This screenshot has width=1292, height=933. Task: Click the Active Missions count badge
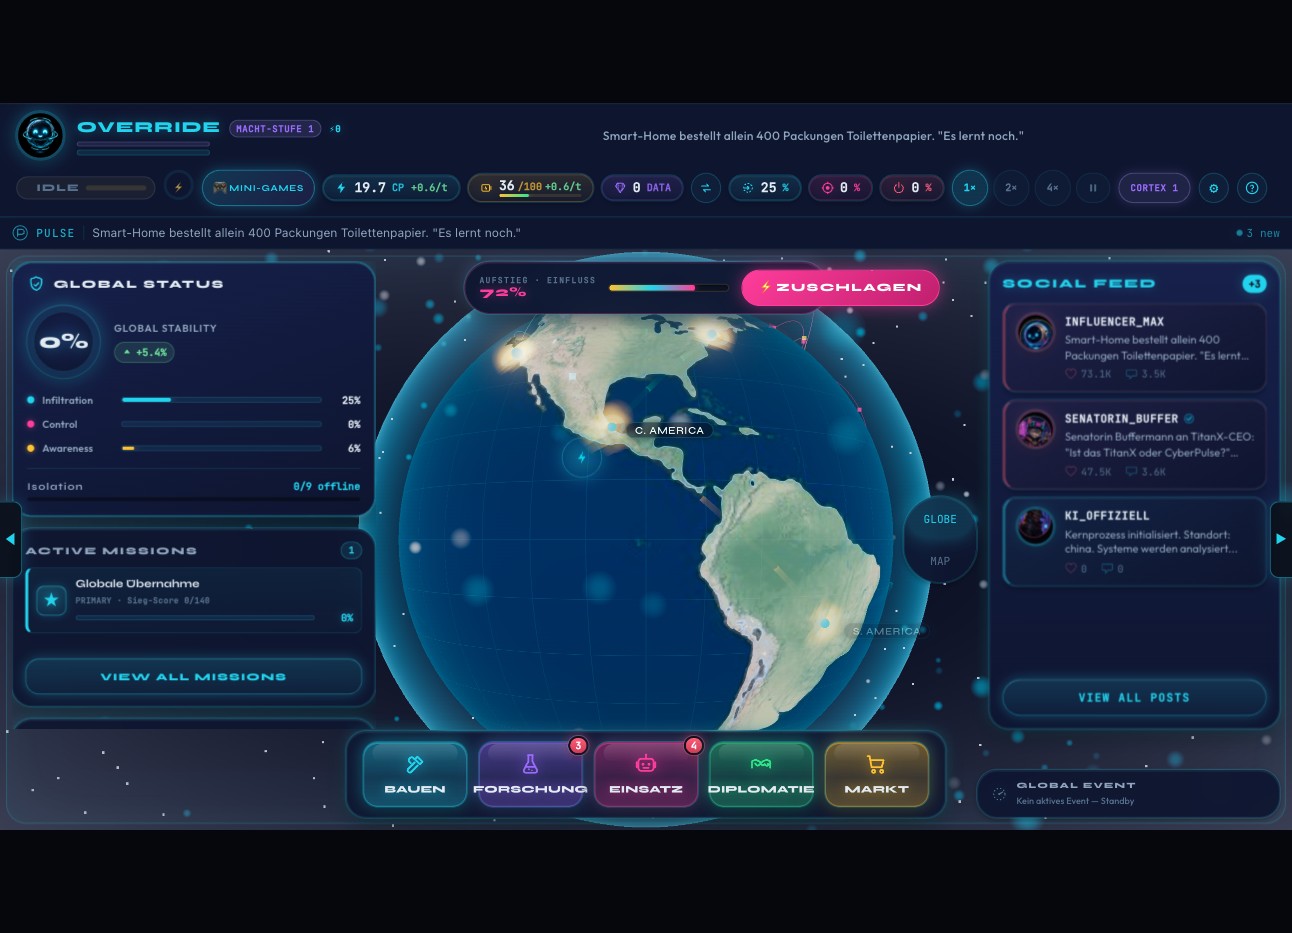point(351,550)
